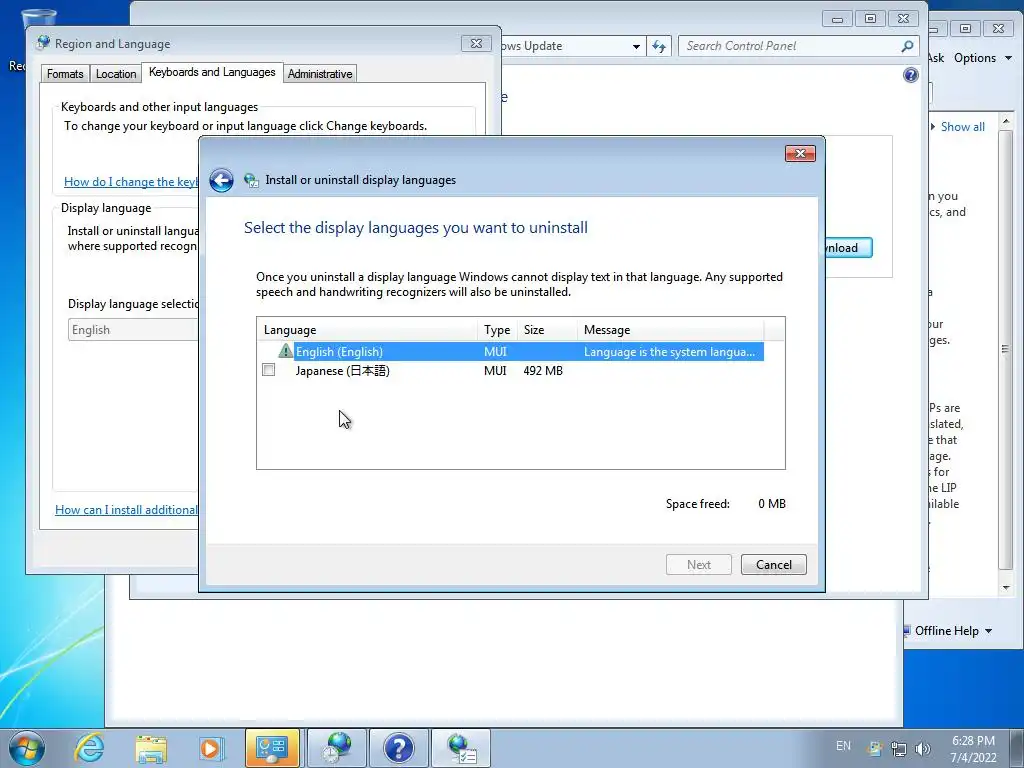Click the Next button

[699, 565]
